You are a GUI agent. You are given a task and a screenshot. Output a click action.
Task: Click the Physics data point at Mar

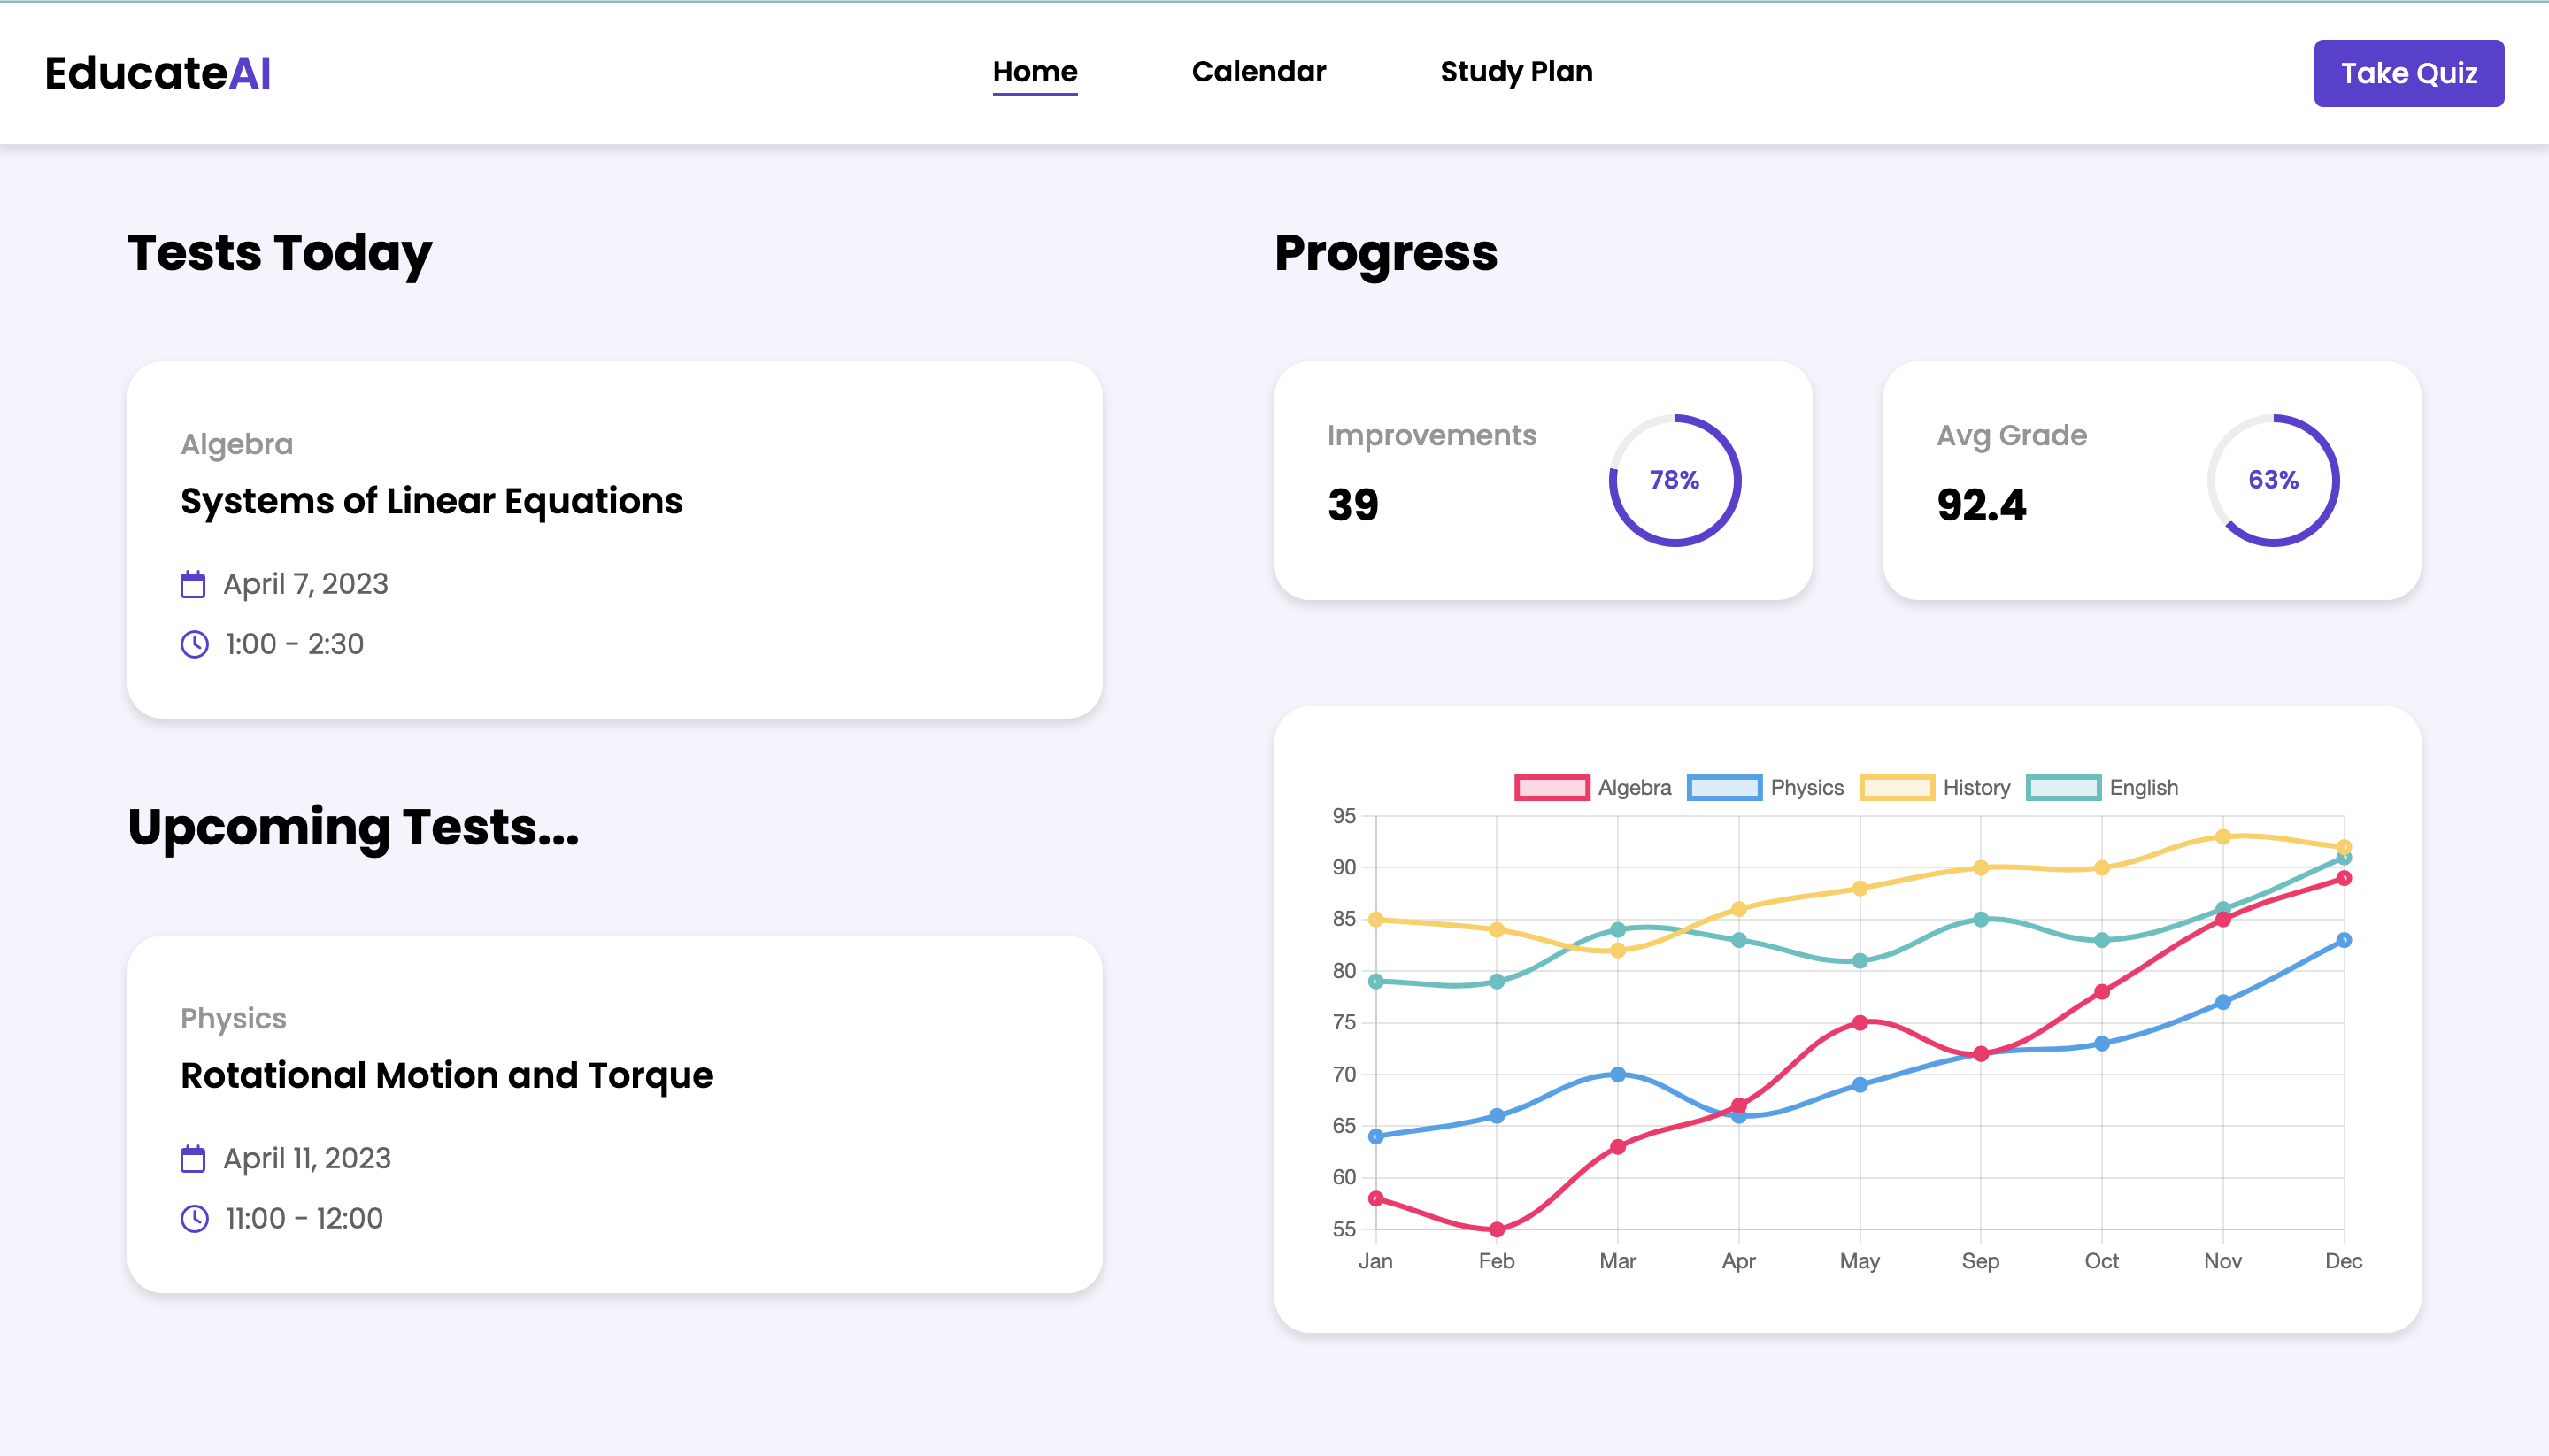tap(1618, 1074)
